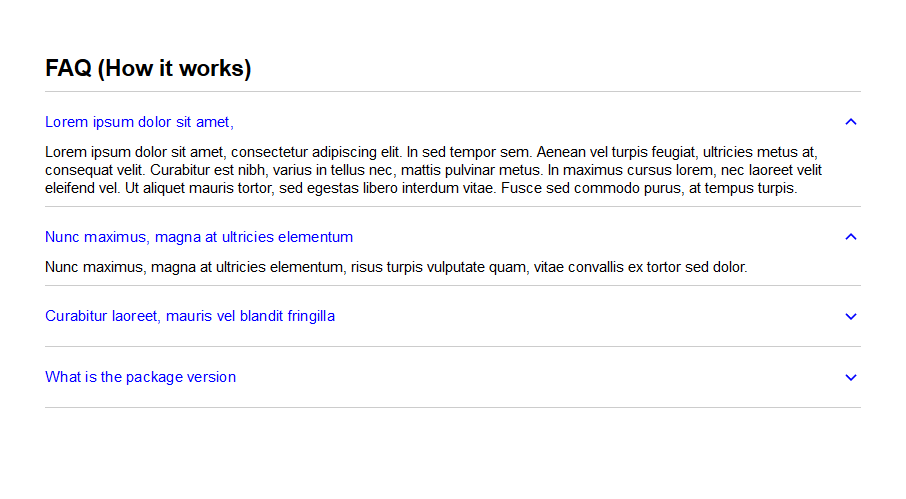Click the sentence "Fusce sed commodo purus, at tempus turpis."
Viewport: 906px width, 499px height.
tap(649, 188)
